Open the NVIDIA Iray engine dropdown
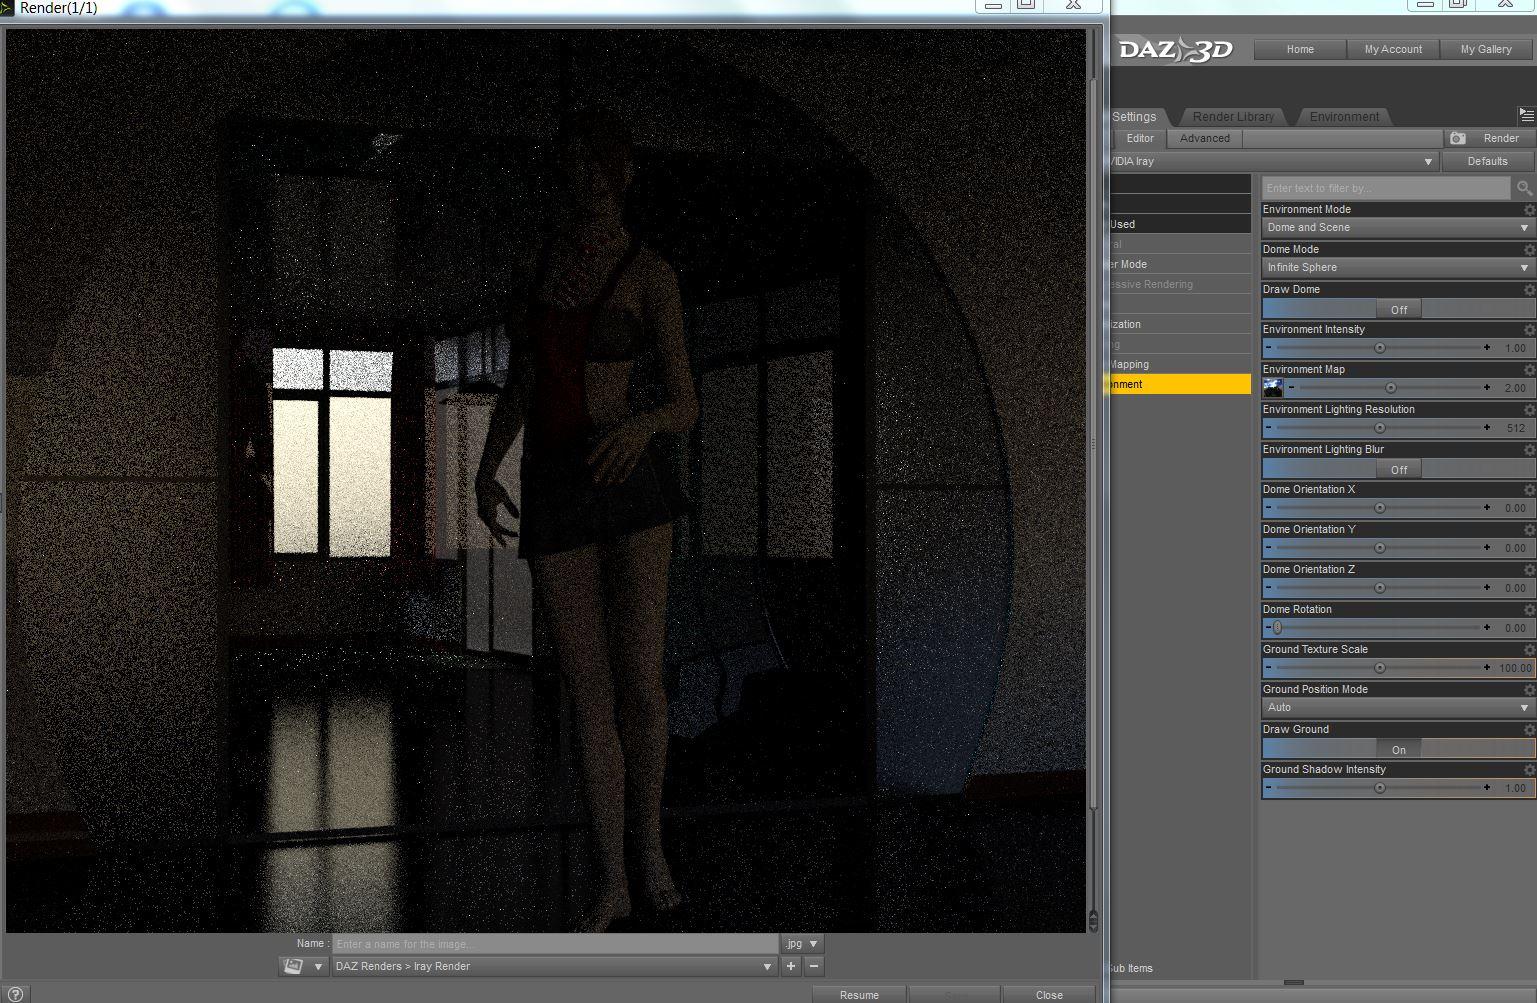 coord(1274,161)
